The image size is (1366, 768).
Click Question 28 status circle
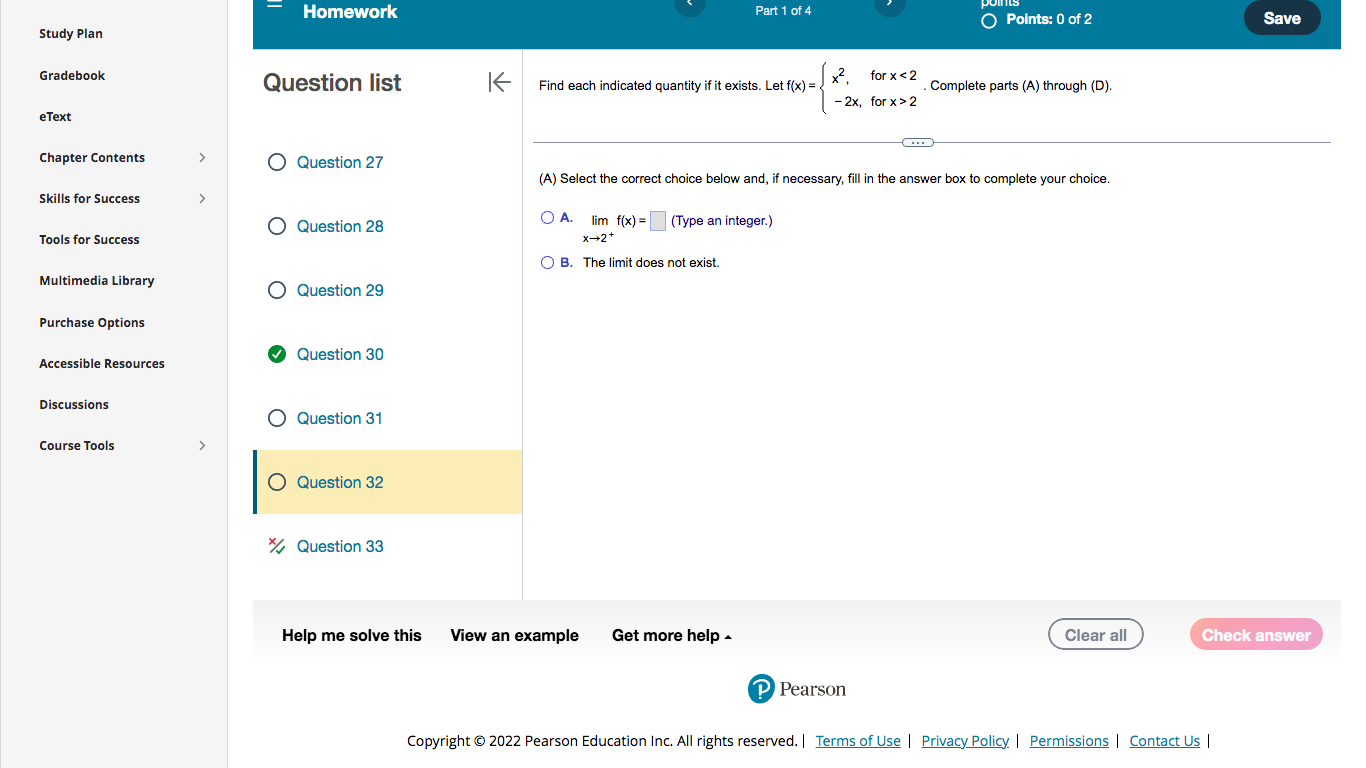277,226
